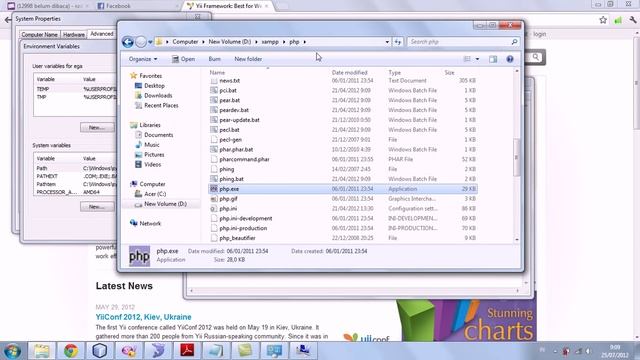Image resolution: width=640 pixels, height=360 pixels.
Task: Select the php.exe file row
Action: (x=342, y=189)
